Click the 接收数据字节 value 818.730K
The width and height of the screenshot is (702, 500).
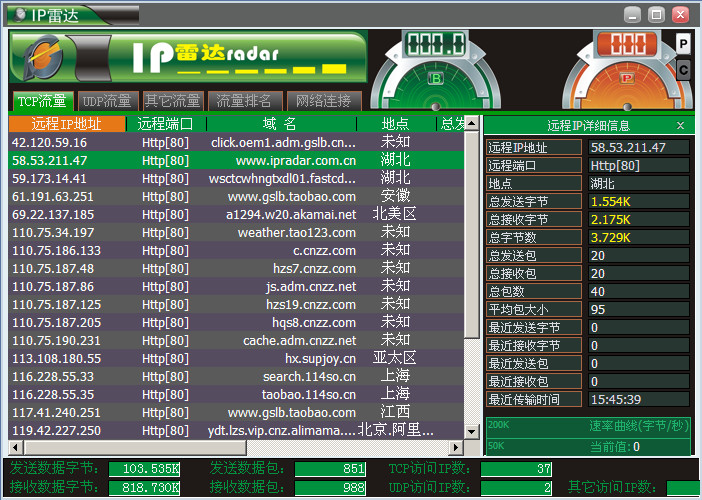point(144,487)
